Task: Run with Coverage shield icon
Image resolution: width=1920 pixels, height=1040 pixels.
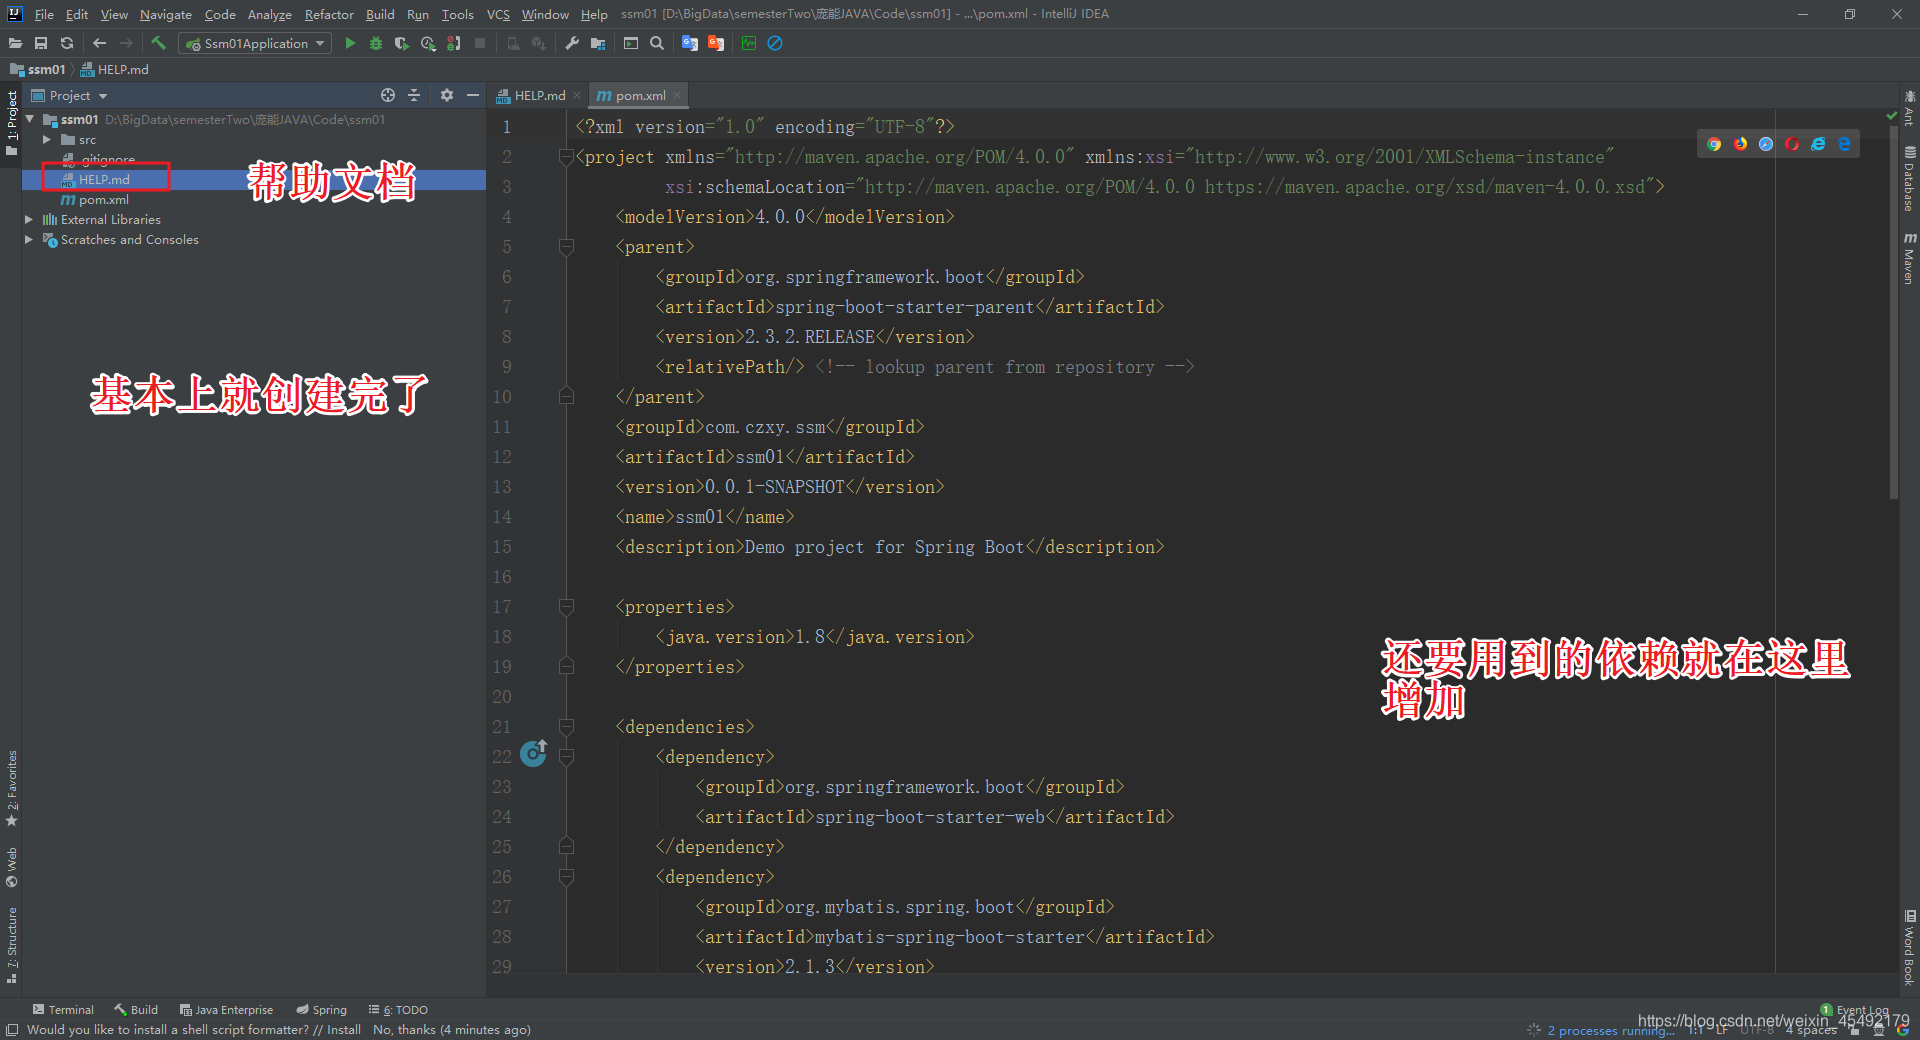Action: tap(402, 43)
